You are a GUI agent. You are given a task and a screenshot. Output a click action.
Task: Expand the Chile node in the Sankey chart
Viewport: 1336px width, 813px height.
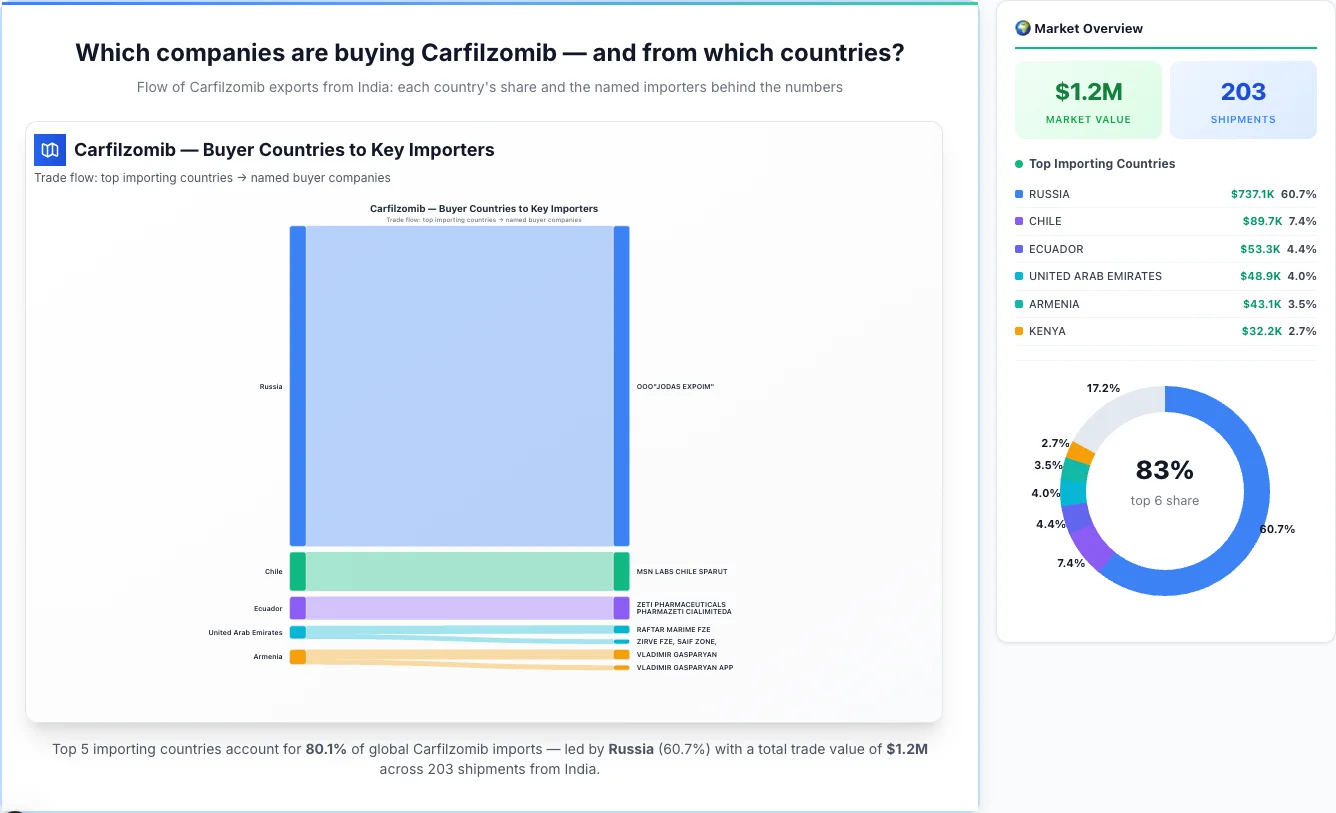pos(296,570)
